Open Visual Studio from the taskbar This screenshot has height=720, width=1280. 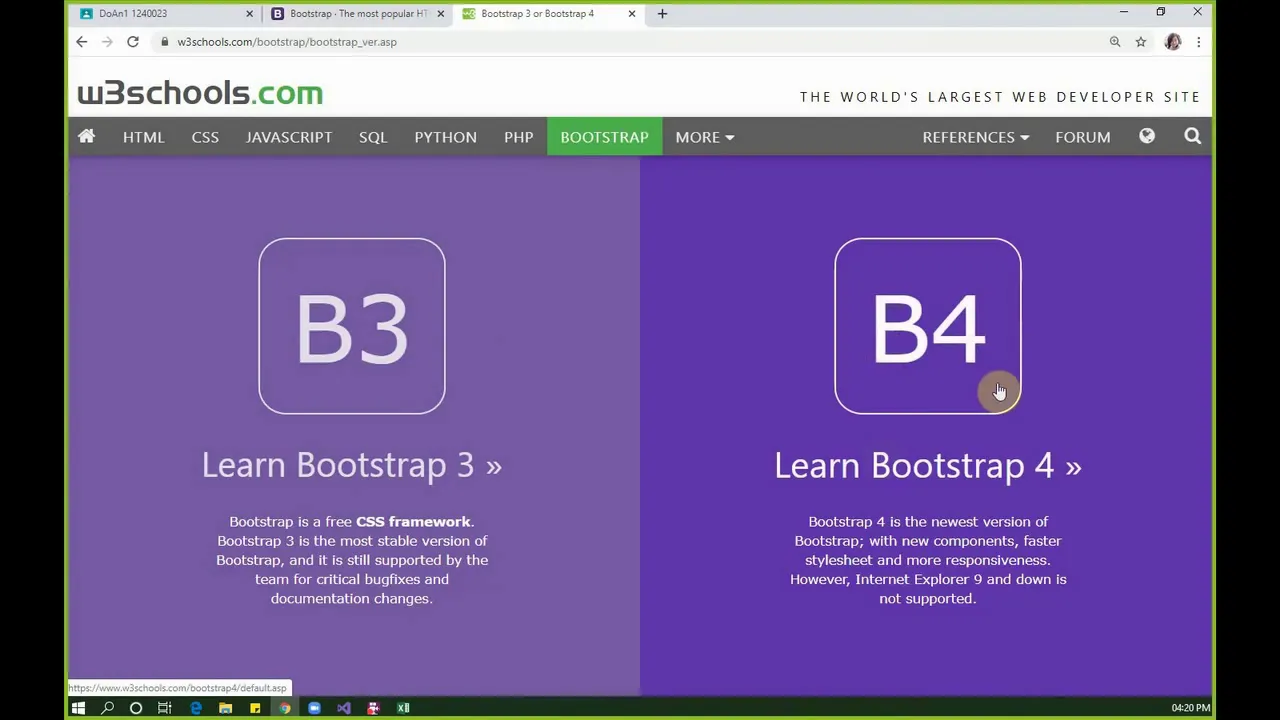[344, 708]
